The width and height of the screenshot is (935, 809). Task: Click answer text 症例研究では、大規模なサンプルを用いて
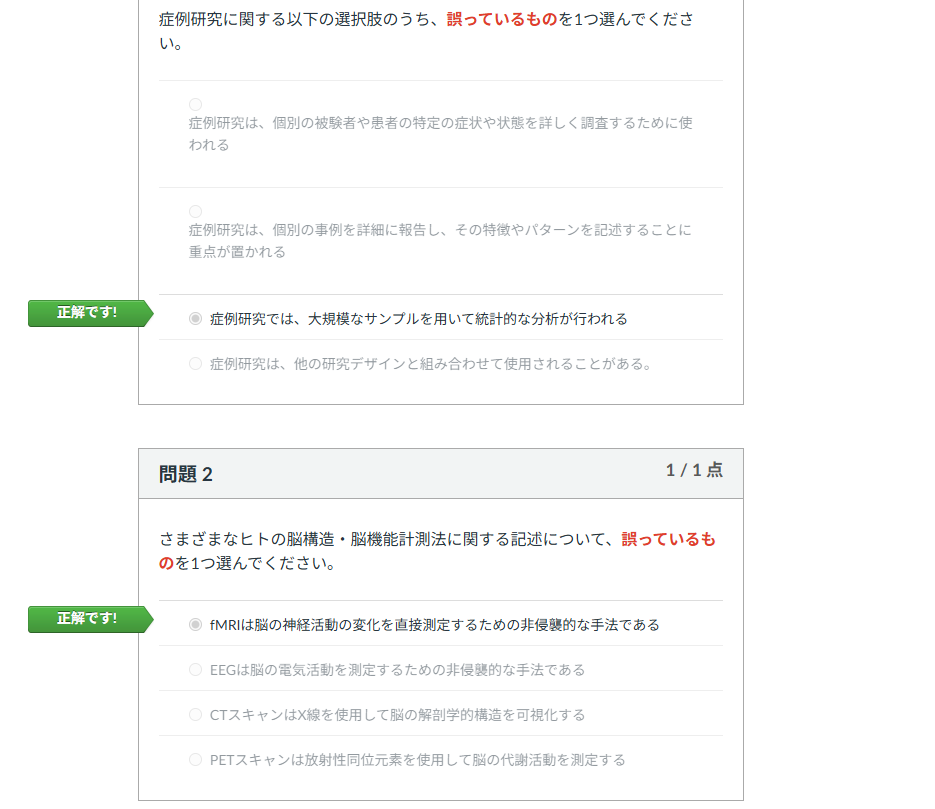[x=418, y=319]
